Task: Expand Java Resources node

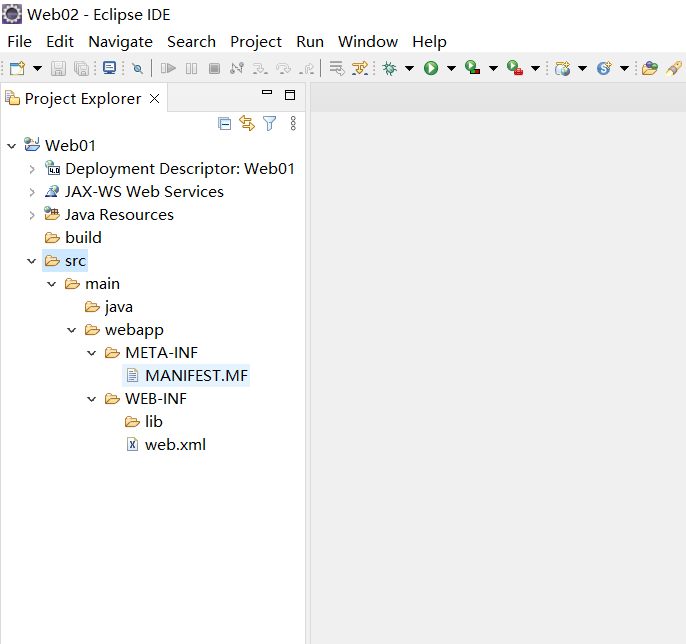Action: (32, 215)
